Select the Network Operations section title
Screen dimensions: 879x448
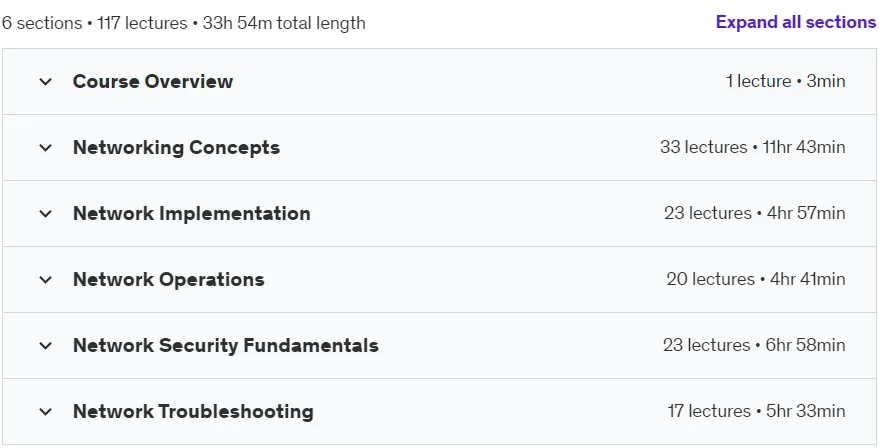pyautogui.click(x=168, y=279)
